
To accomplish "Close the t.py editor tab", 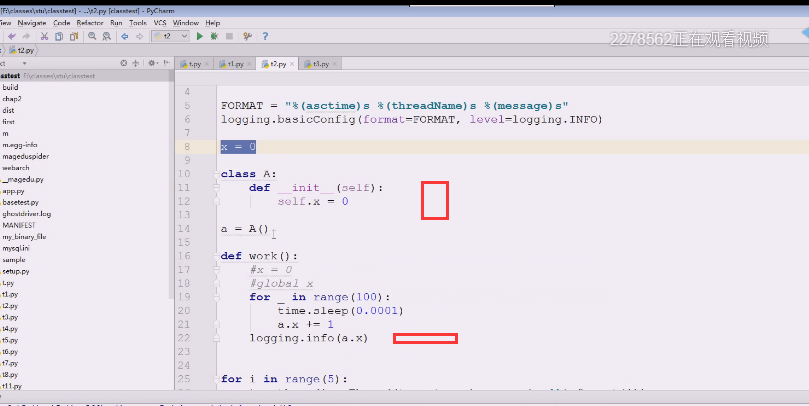I will pos(206,64).
